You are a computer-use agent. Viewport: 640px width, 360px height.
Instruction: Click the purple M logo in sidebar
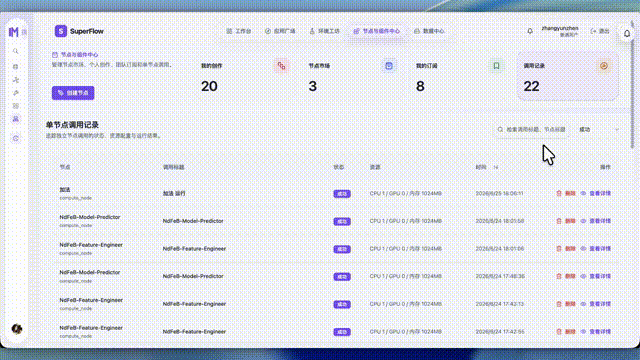[x=13, y=32]
